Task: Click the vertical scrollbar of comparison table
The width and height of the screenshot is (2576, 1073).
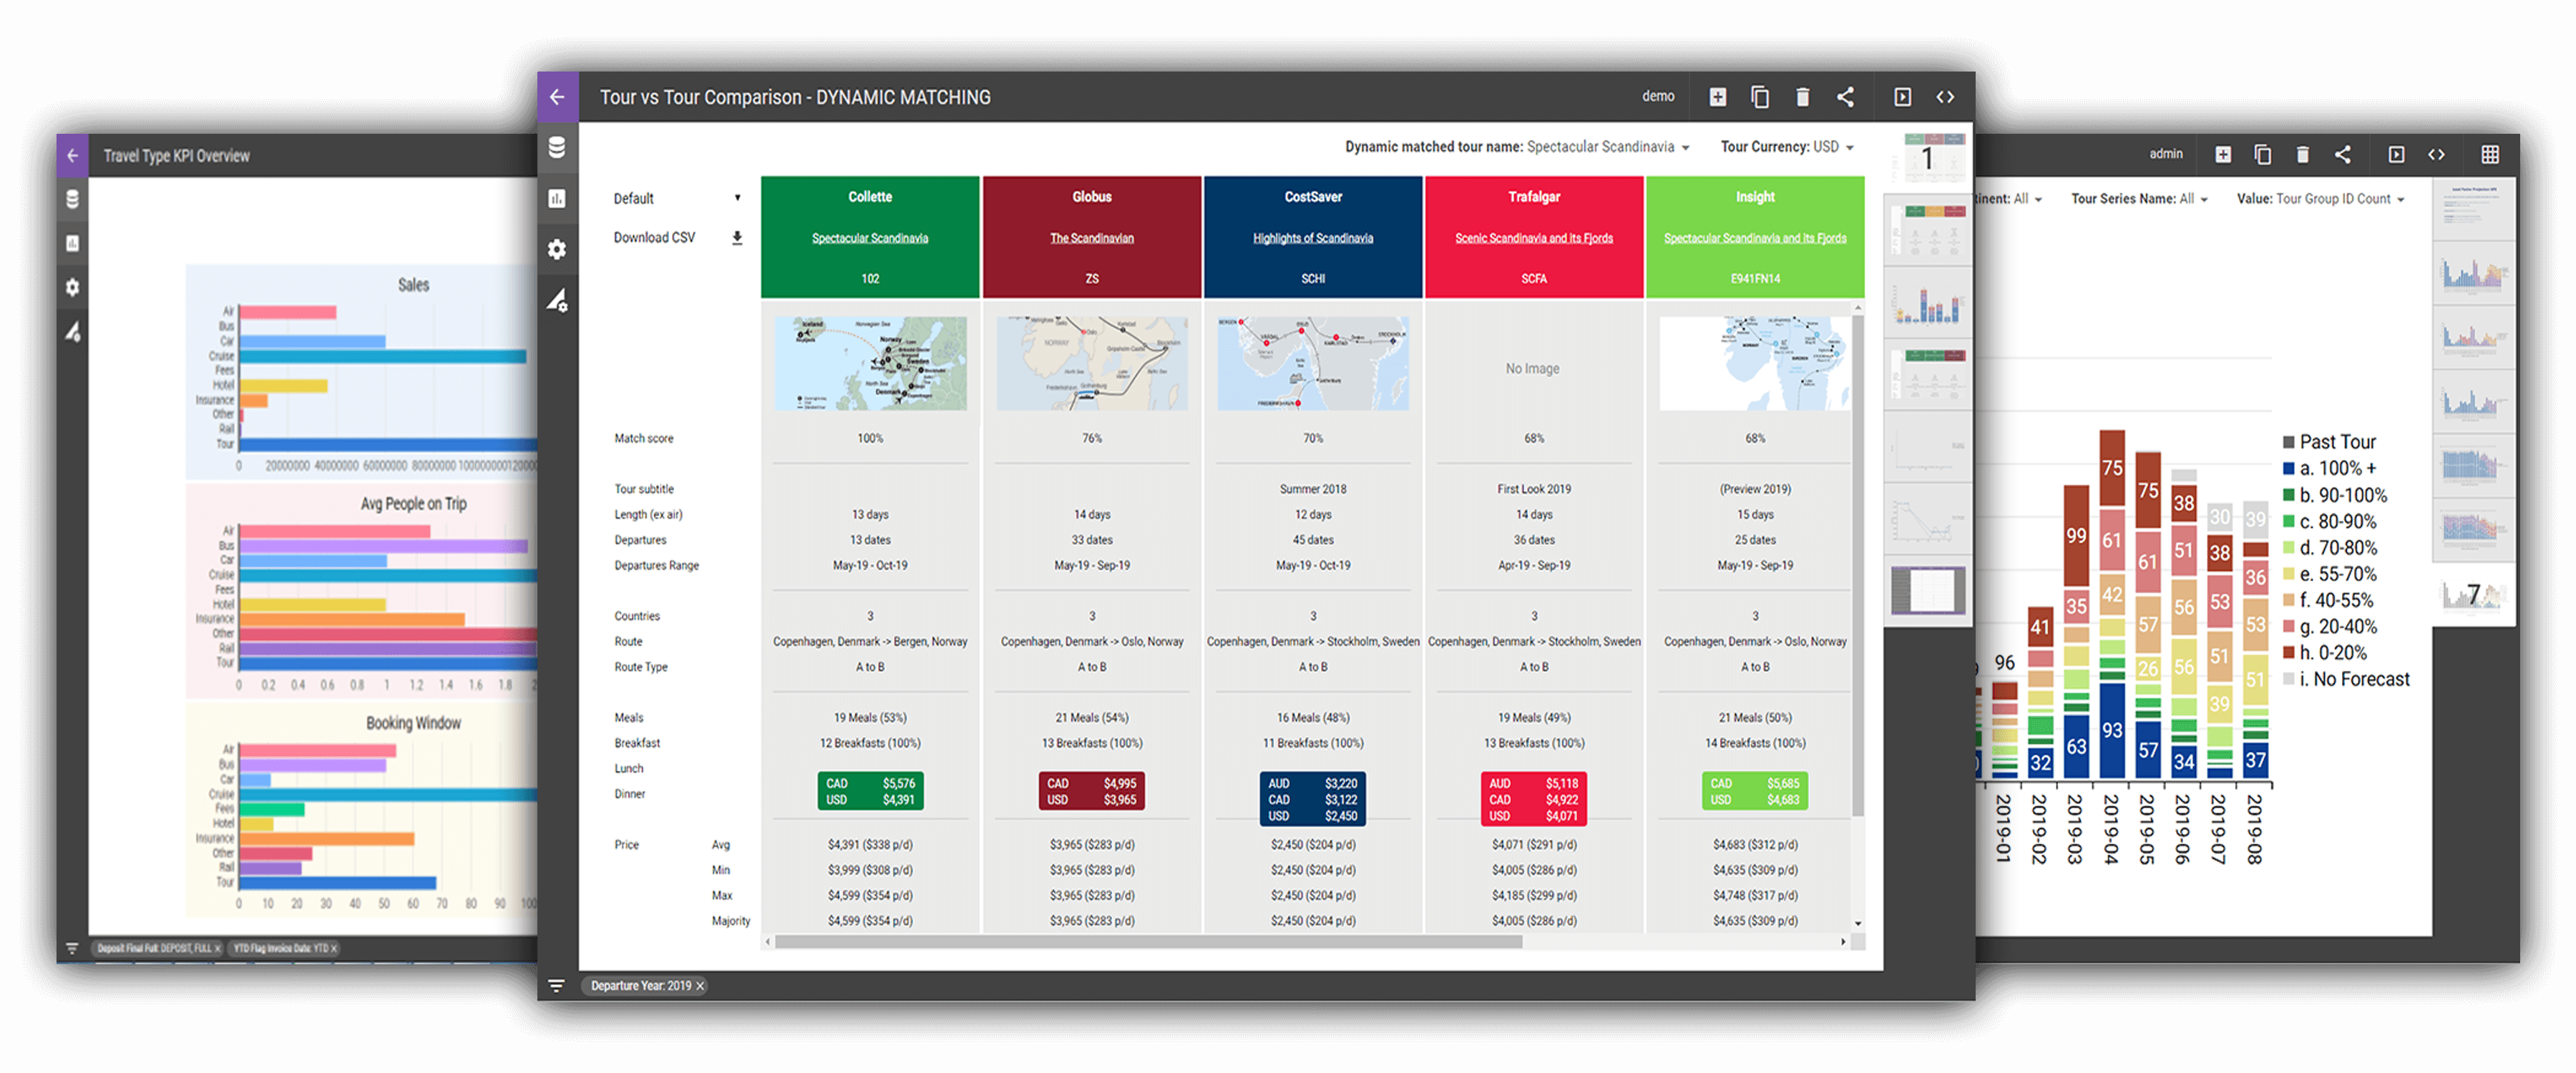Action: (x=1858, y=565)
